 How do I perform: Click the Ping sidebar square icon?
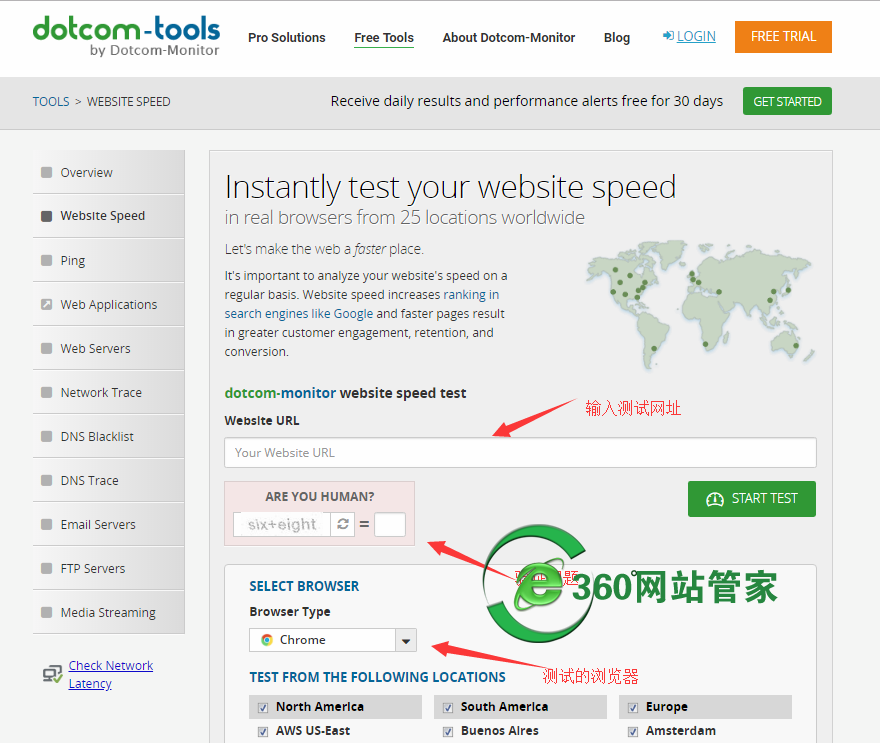point(47,260)
